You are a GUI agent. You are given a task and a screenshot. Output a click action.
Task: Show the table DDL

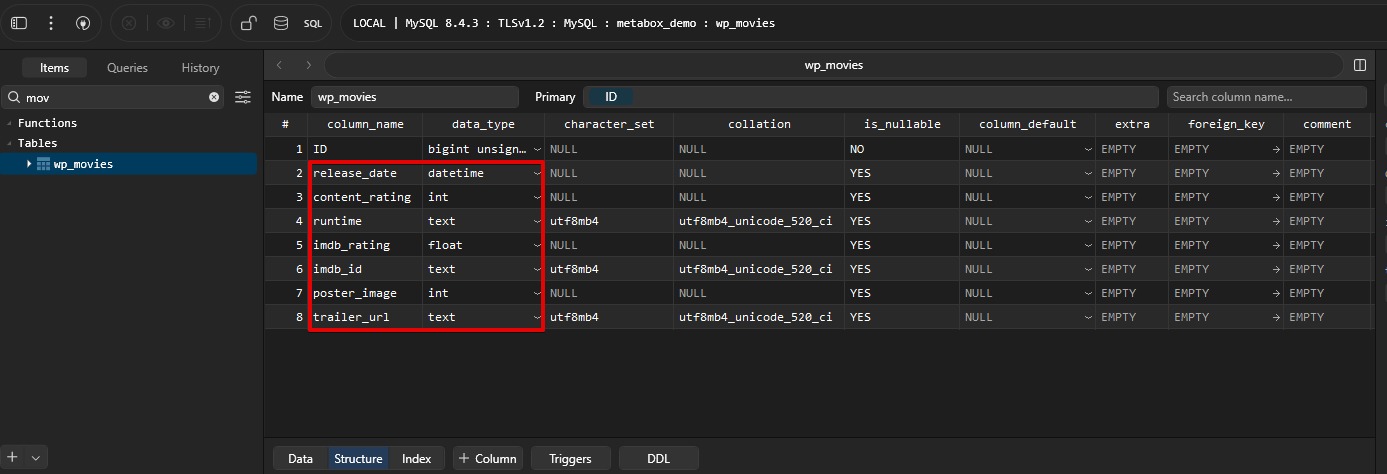[658, 459]
